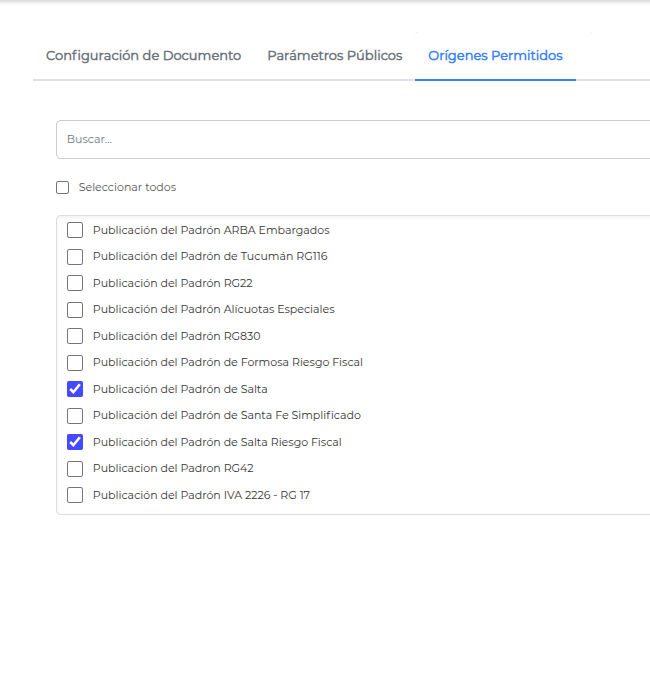
Task: Click the Seleccionar todos label text
Action: tap(127, 187)
